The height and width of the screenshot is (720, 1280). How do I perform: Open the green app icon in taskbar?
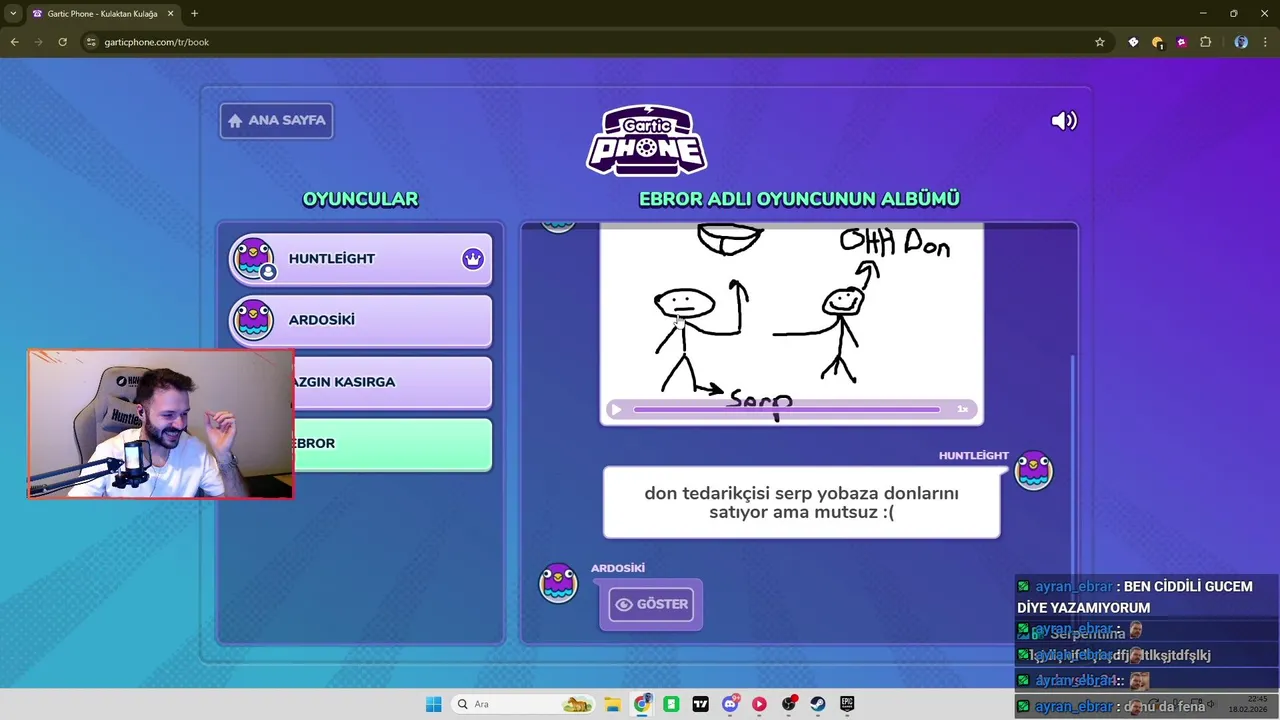(x=672, y=704)
